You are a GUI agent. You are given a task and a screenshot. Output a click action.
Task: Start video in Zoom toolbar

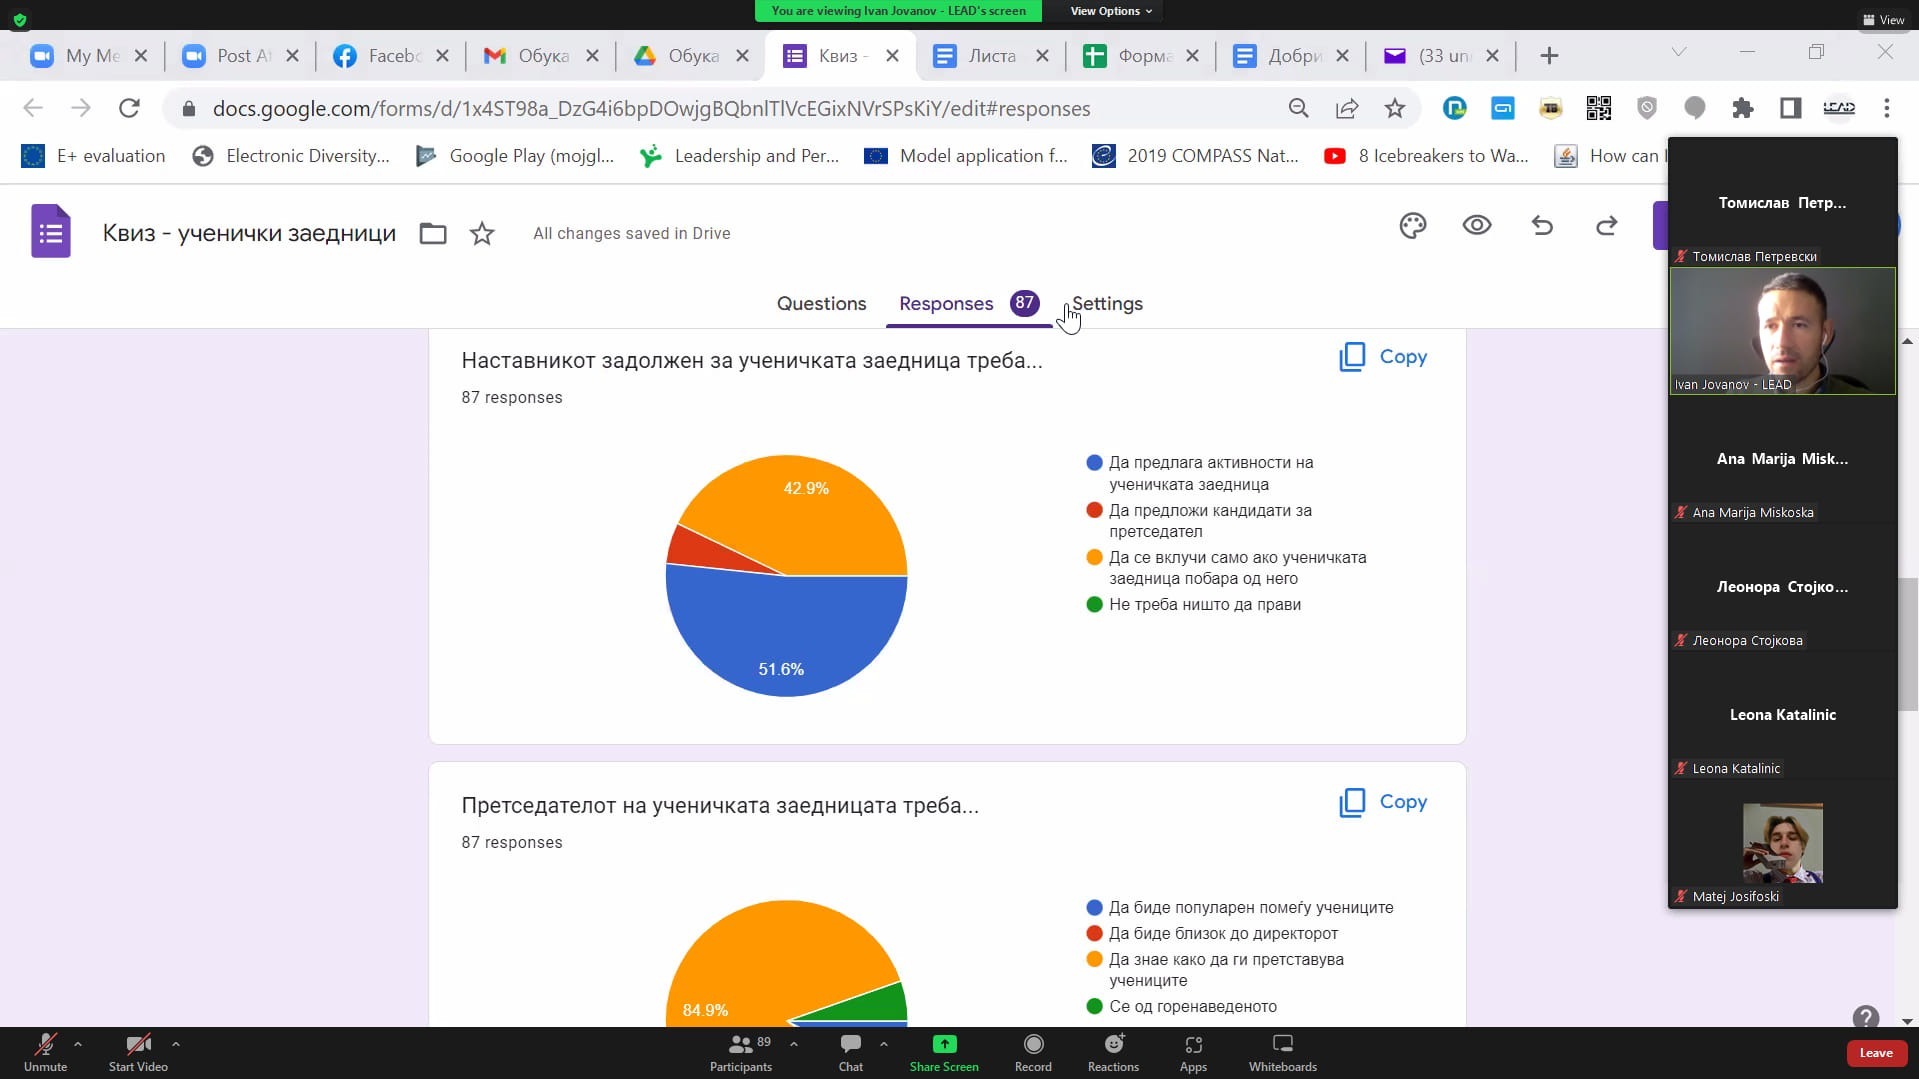coord(138,1052)
